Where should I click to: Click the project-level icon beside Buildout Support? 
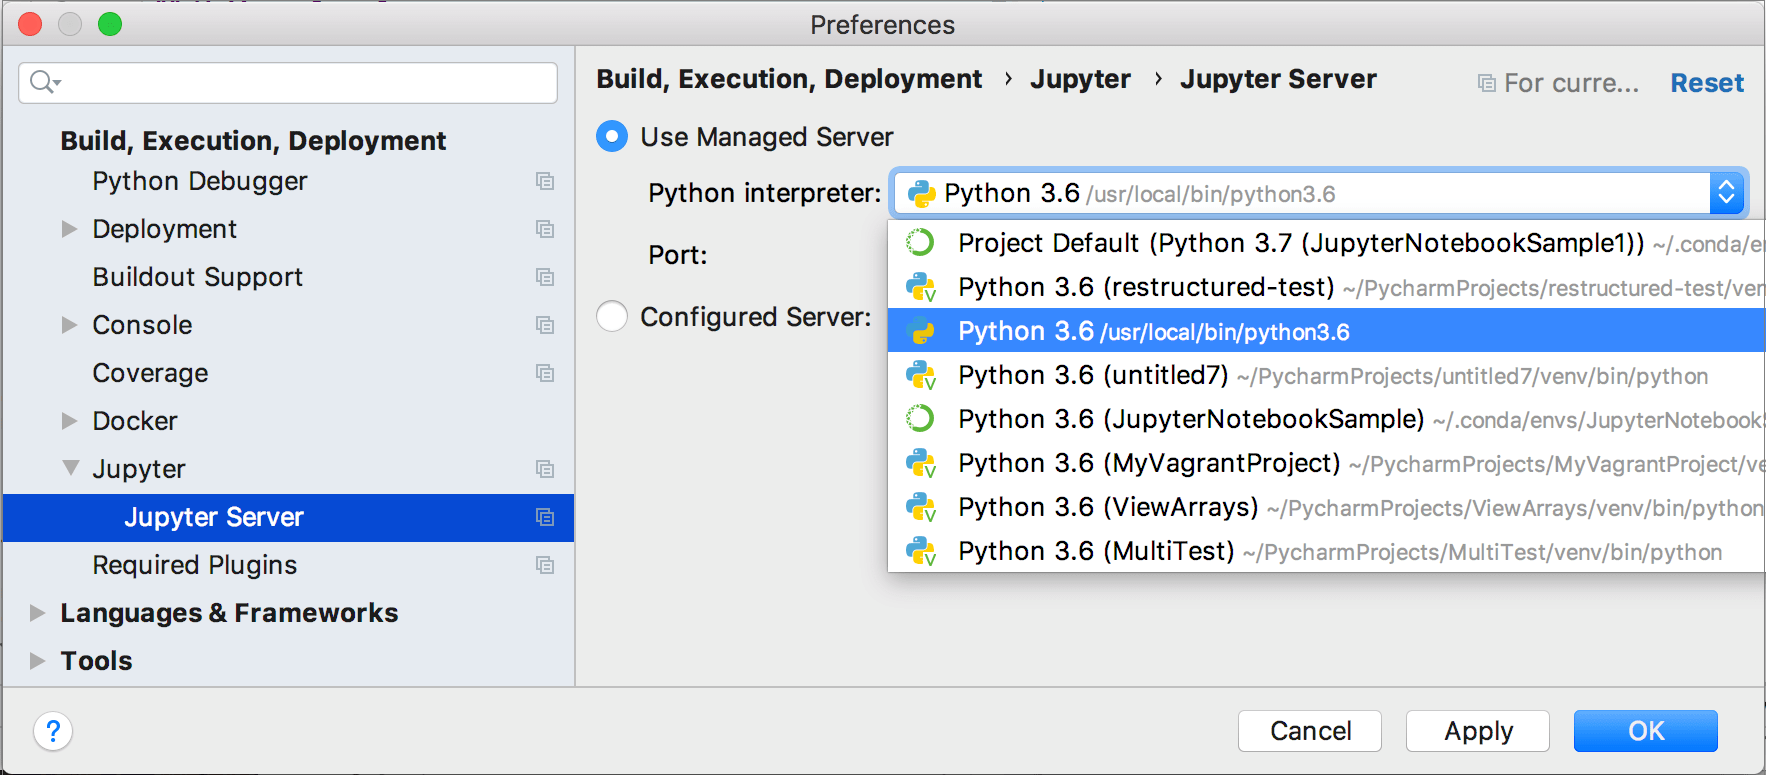pos(545,277)
